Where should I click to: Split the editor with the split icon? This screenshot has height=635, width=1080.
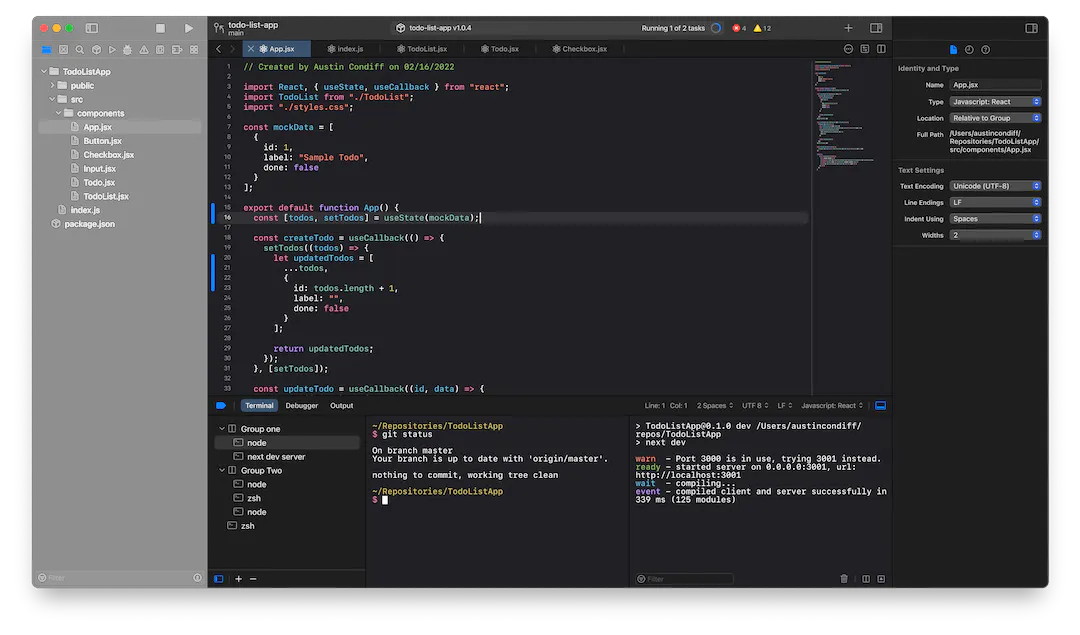point(882,49)
